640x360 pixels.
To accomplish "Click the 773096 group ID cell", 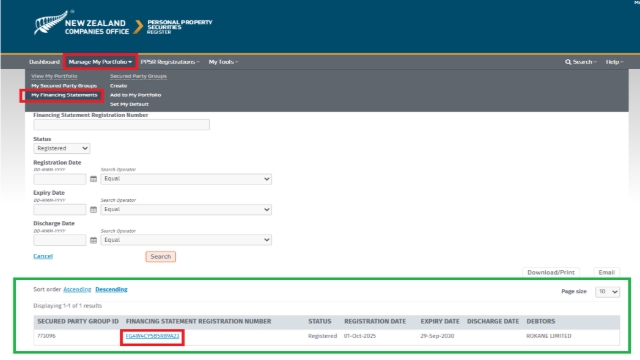I will click(46, 336).
